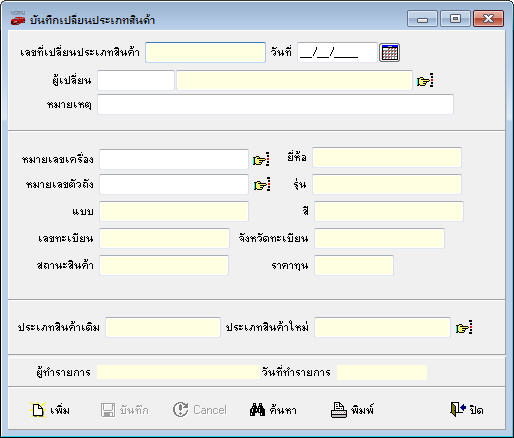Click the red car application icon in title bar
Viewport: 514px width, 438px height.
click(18, 20)
